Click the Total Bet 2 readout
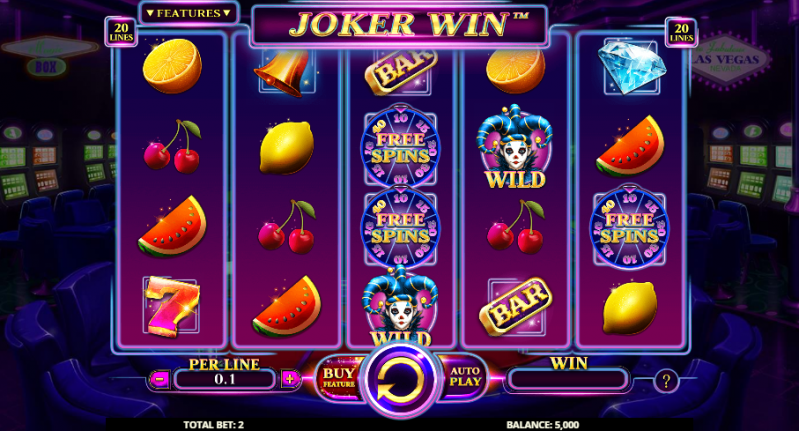Viewport: 799px width, 431px height. (214, 425)
